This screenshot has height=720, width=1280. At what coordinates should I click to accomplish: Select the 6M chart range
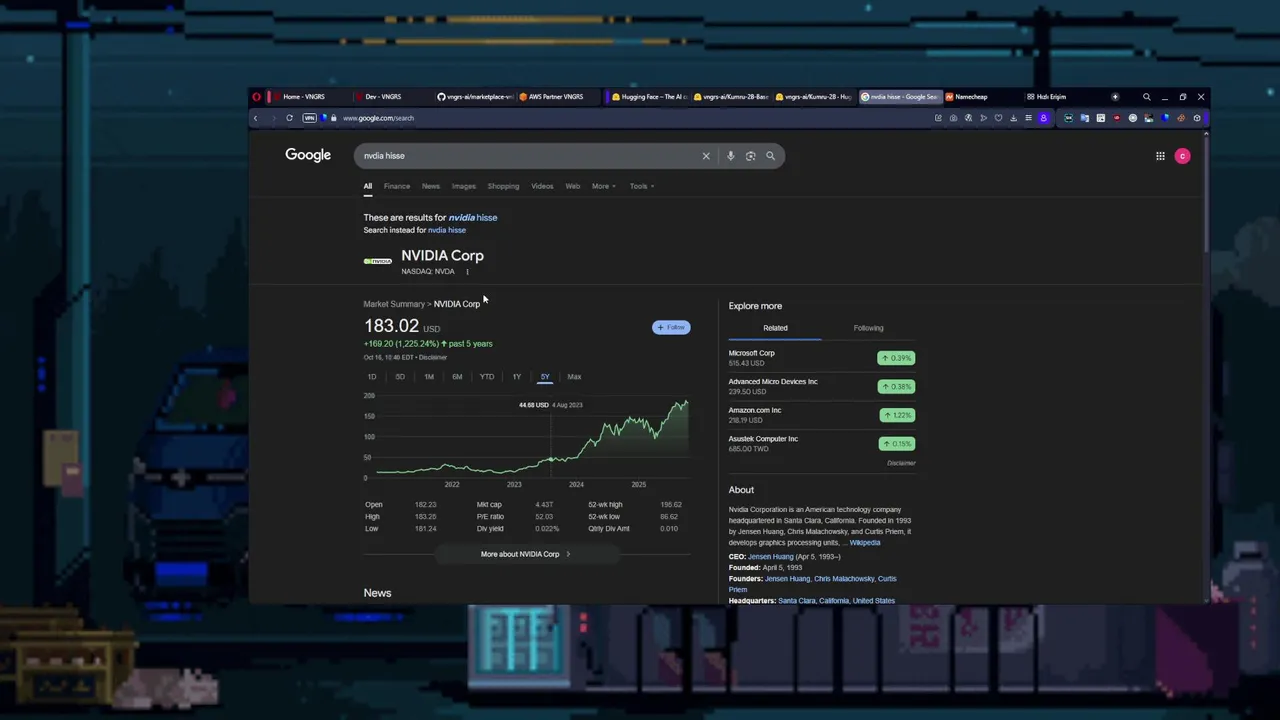tap(457, 377)
